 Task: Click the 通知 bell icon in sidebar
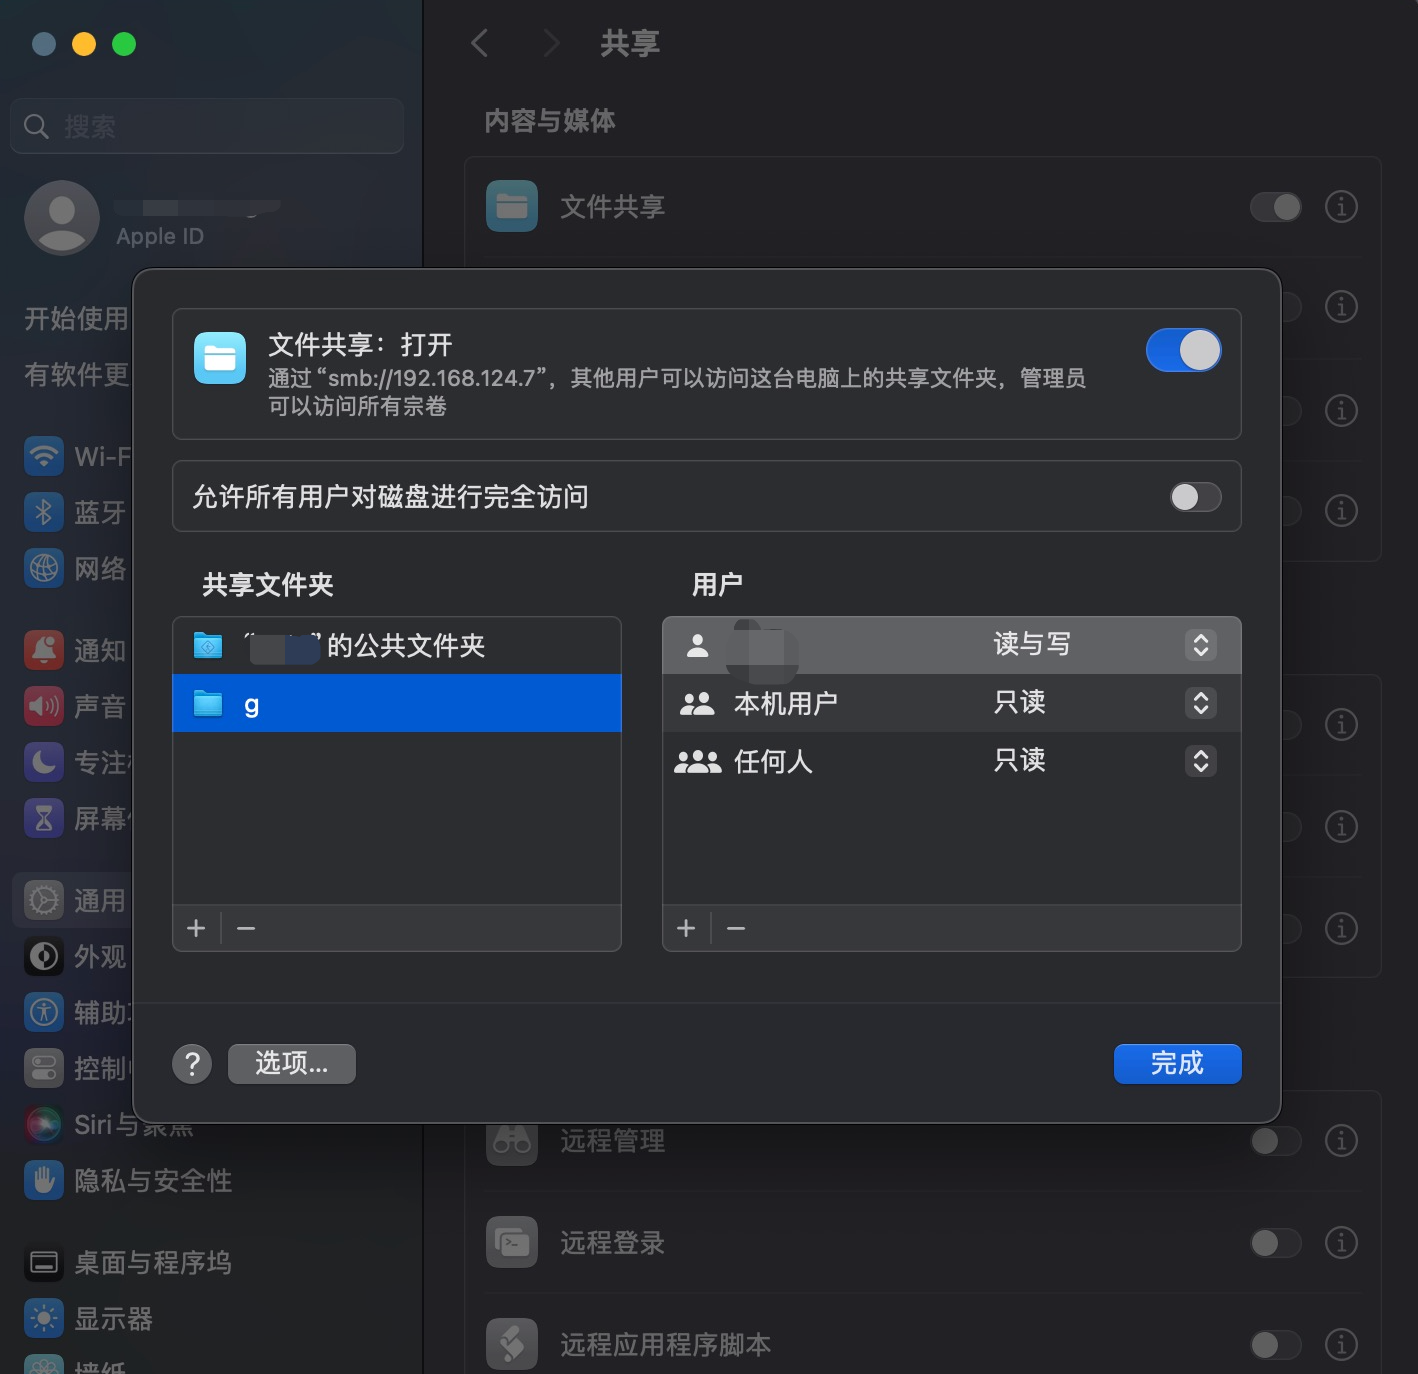tap(44, 650)
